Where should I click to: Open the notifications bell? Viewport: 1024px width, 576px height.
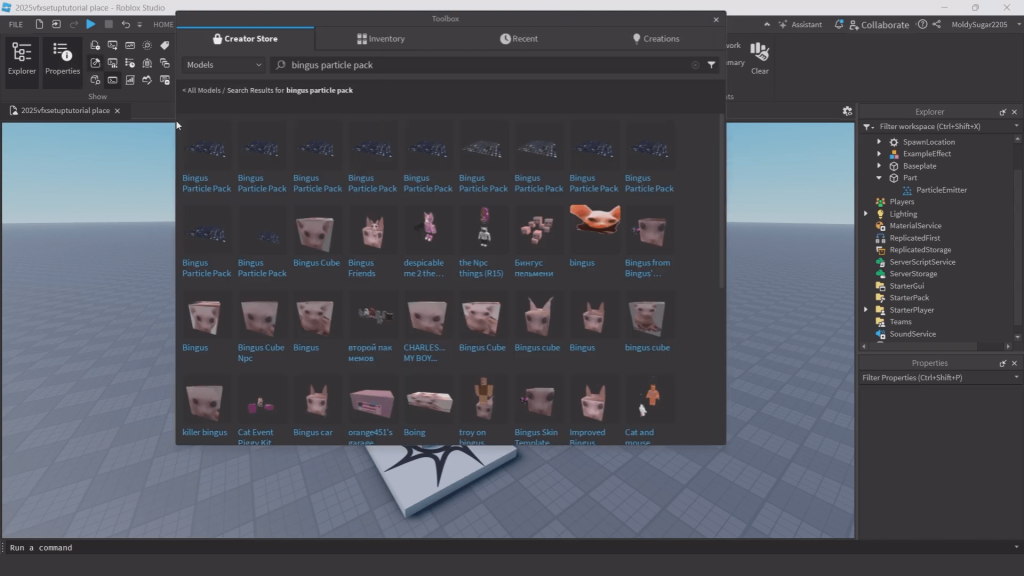[839, 24]
